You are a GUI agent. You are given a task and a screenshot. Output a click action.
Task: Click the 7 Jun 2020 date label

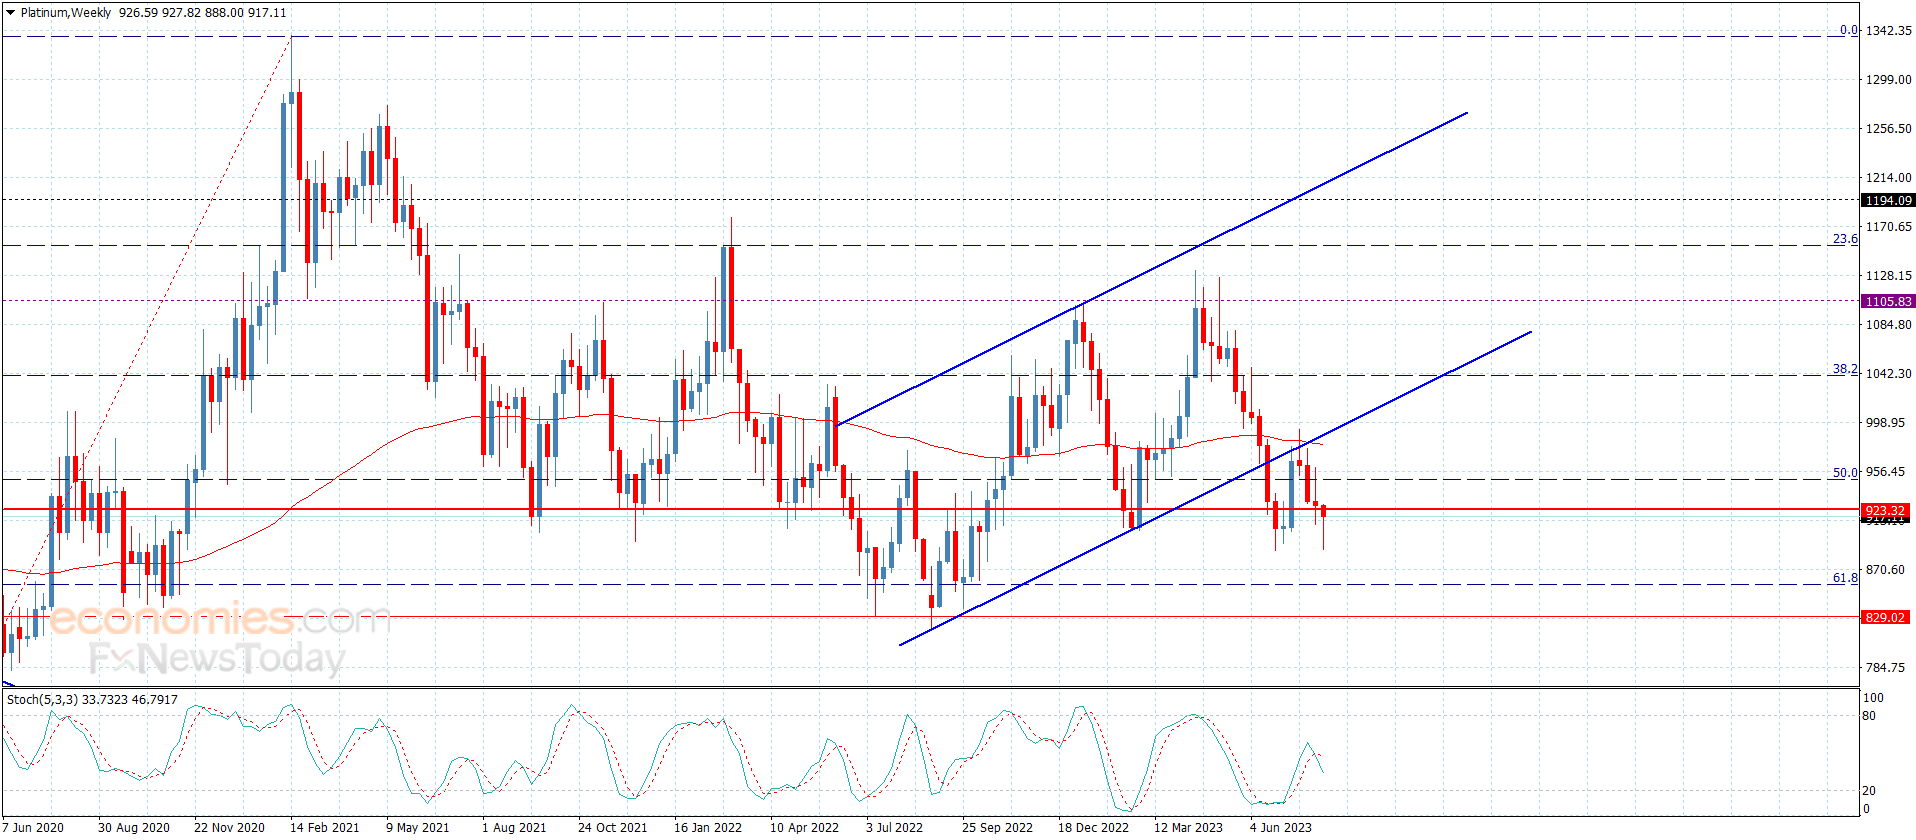tap(33, 827)
